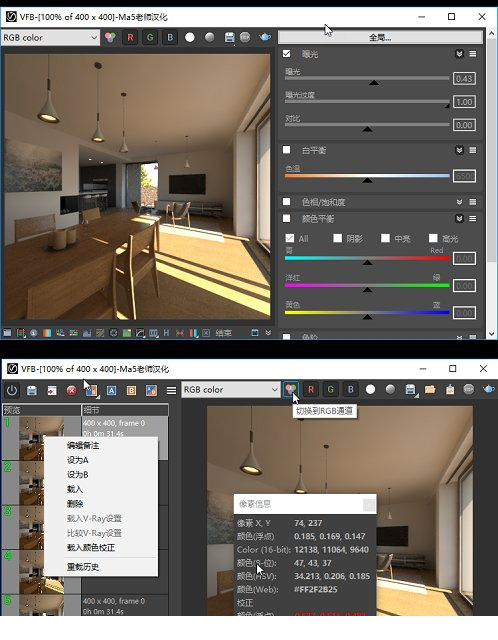
Task: Click exposure value field showing 0.43
Action: click(464, 78)
